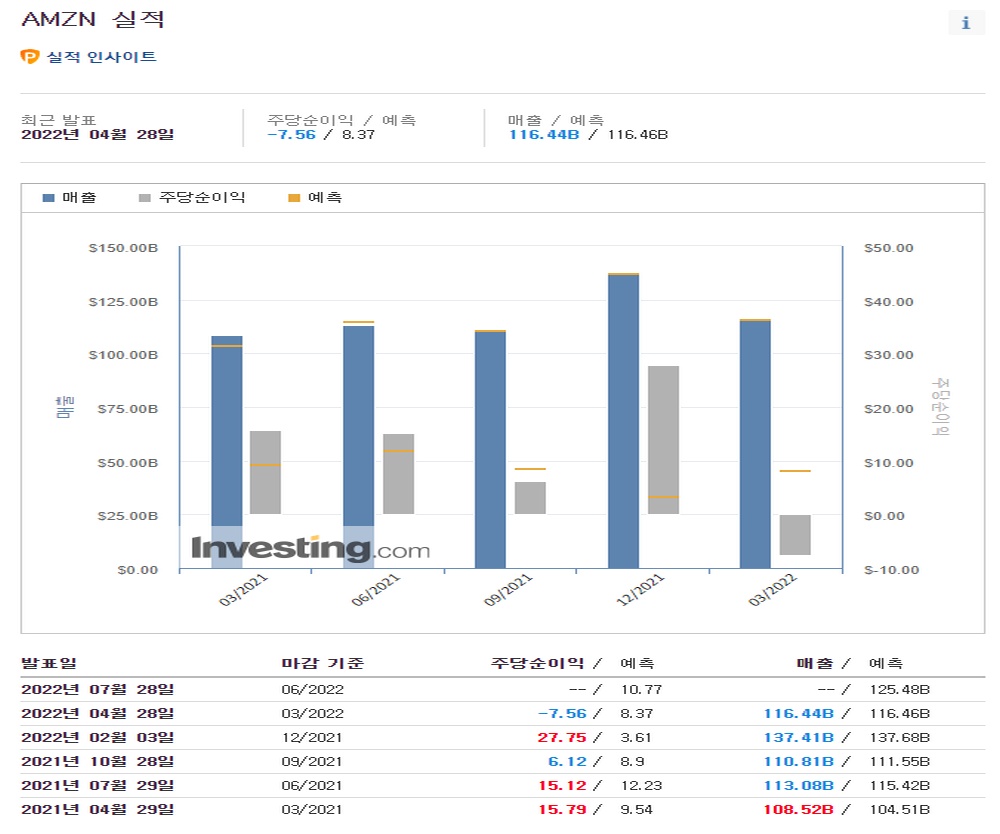Click the 03/2022 x-axis label
1000x834 pixels.
[772, 590]
